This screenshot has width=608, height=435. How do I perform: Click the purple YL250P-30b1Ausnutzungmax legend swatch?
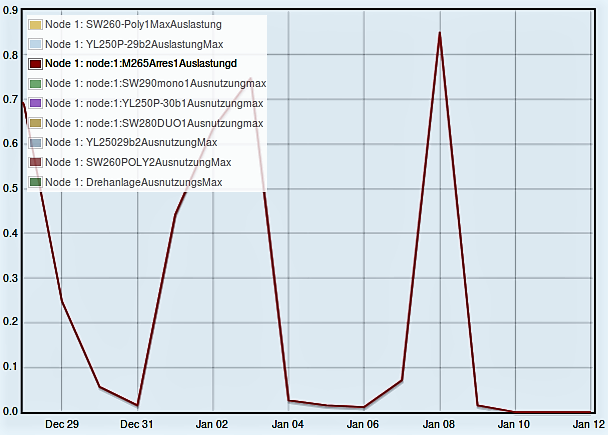coord(36,103)
